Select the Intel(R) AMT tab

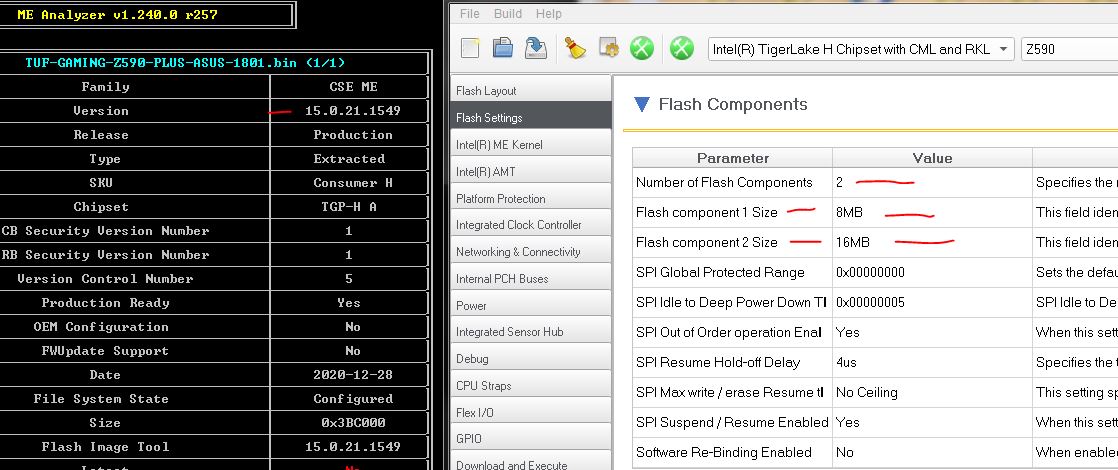click(531, 172)
